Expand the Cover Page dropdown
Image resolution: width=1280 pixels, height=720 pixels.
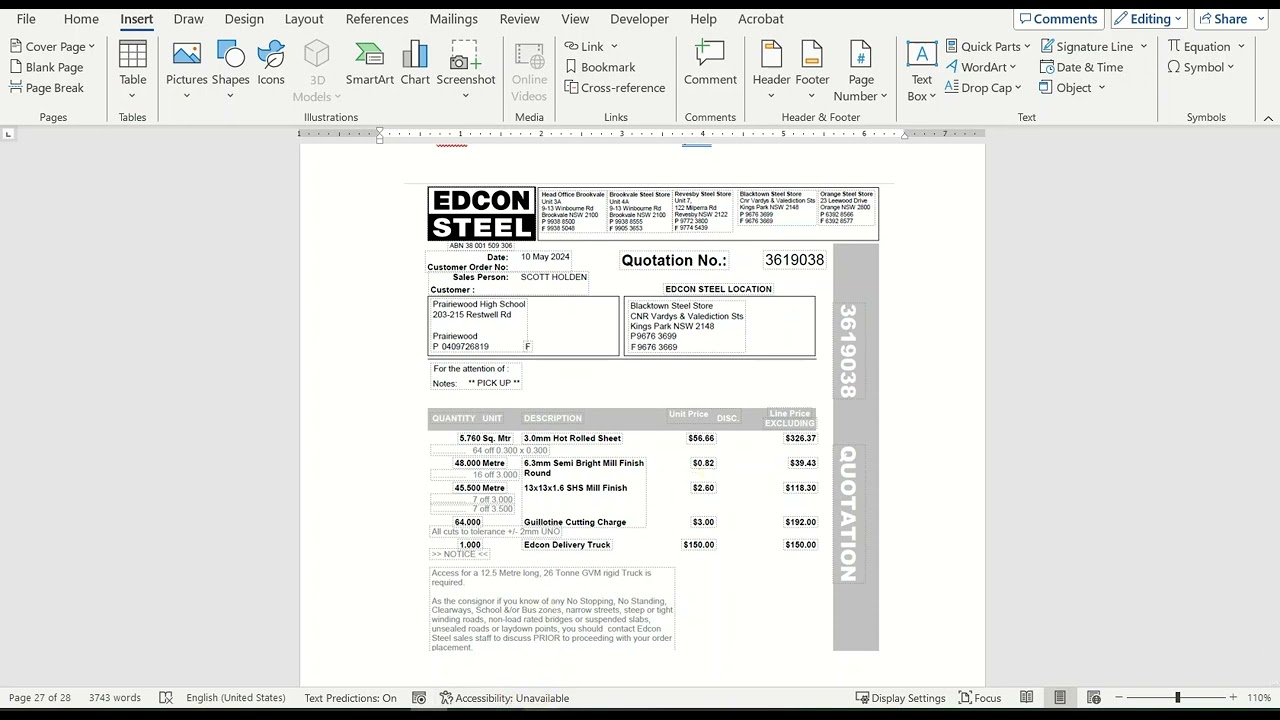(x=91, y=46)
